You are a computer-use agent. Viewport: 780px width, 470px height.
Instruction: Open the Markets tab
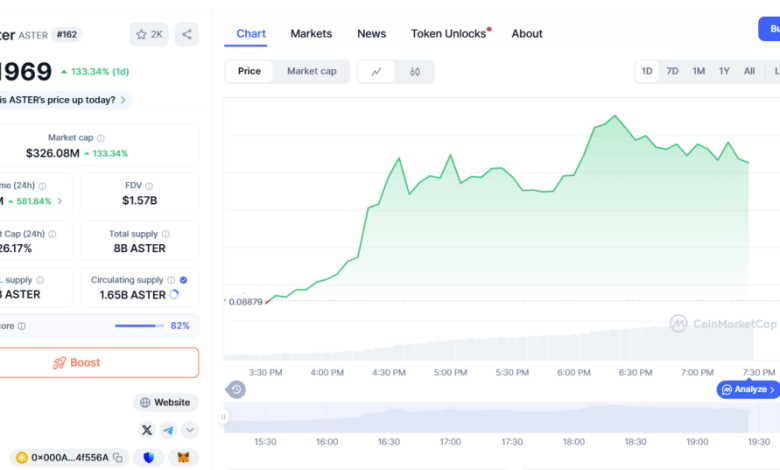tap(311, 34)
